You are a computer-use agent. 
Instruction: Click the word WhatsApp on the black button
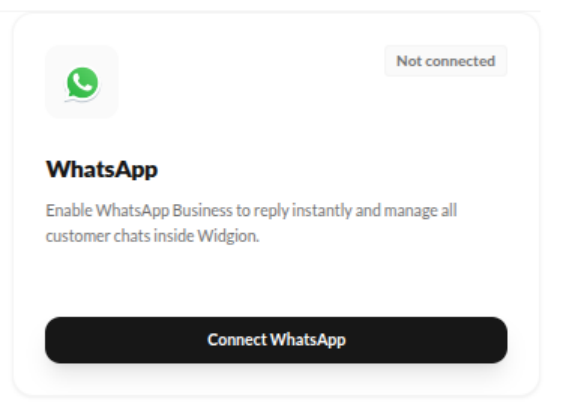click(x=308, y=340)
